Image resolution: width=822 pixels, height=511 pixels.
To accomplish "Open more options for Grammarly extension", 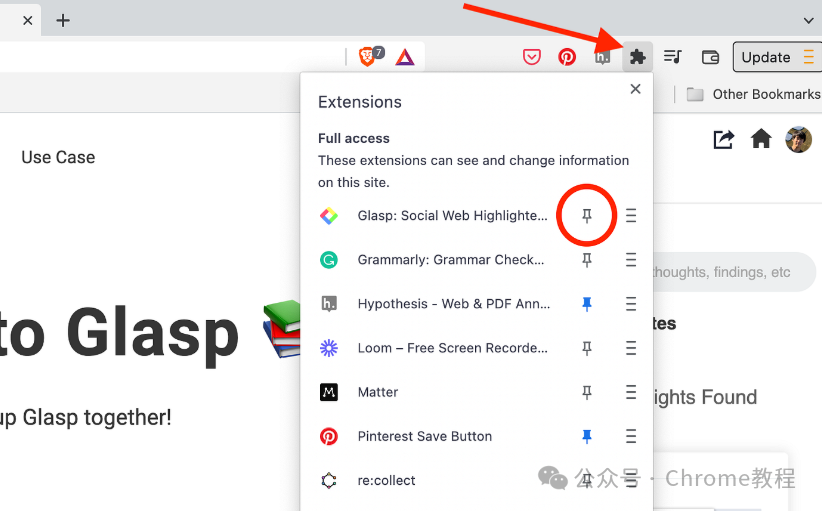I will click(x=631, y=259).
